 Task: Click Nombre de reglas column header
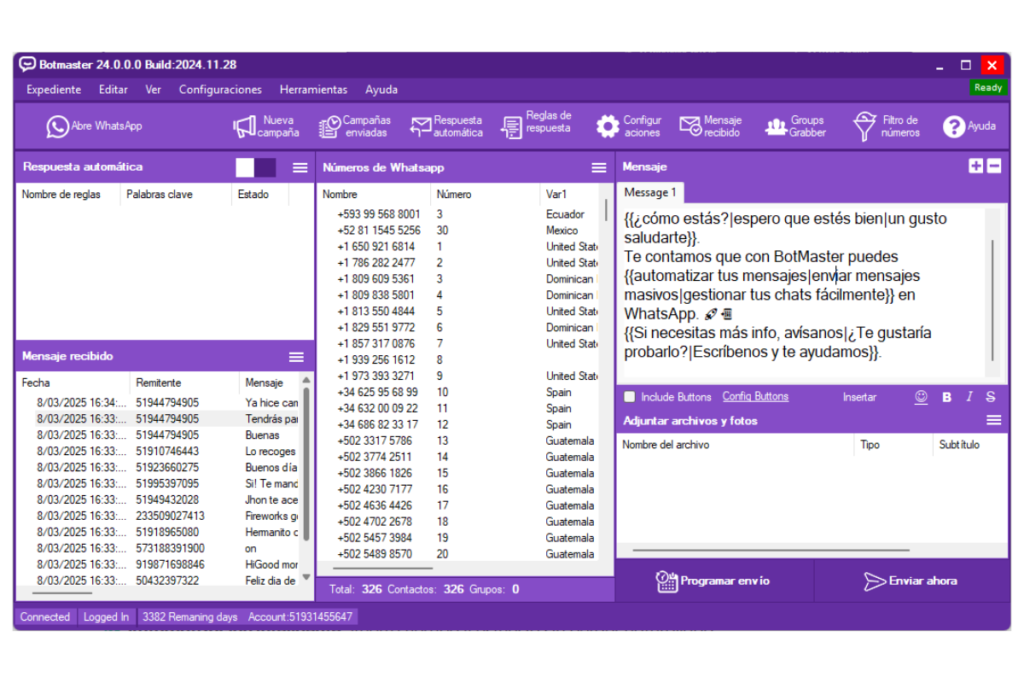coord(61,194)
